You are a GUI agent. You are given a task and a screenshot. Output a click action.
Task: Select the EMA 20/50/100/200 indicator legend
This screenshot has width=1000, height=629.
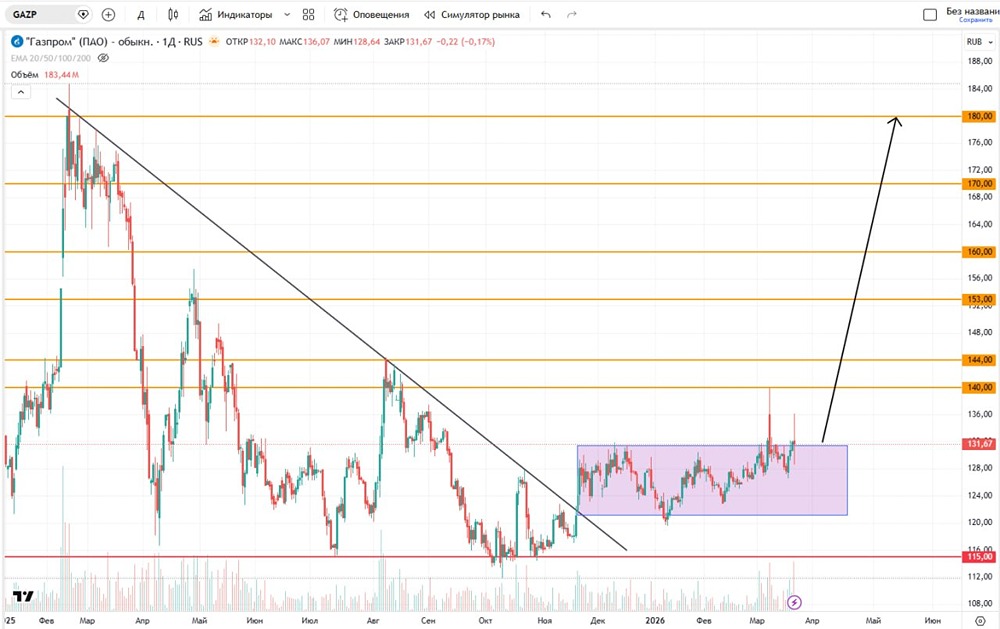[x=51, y=58]
